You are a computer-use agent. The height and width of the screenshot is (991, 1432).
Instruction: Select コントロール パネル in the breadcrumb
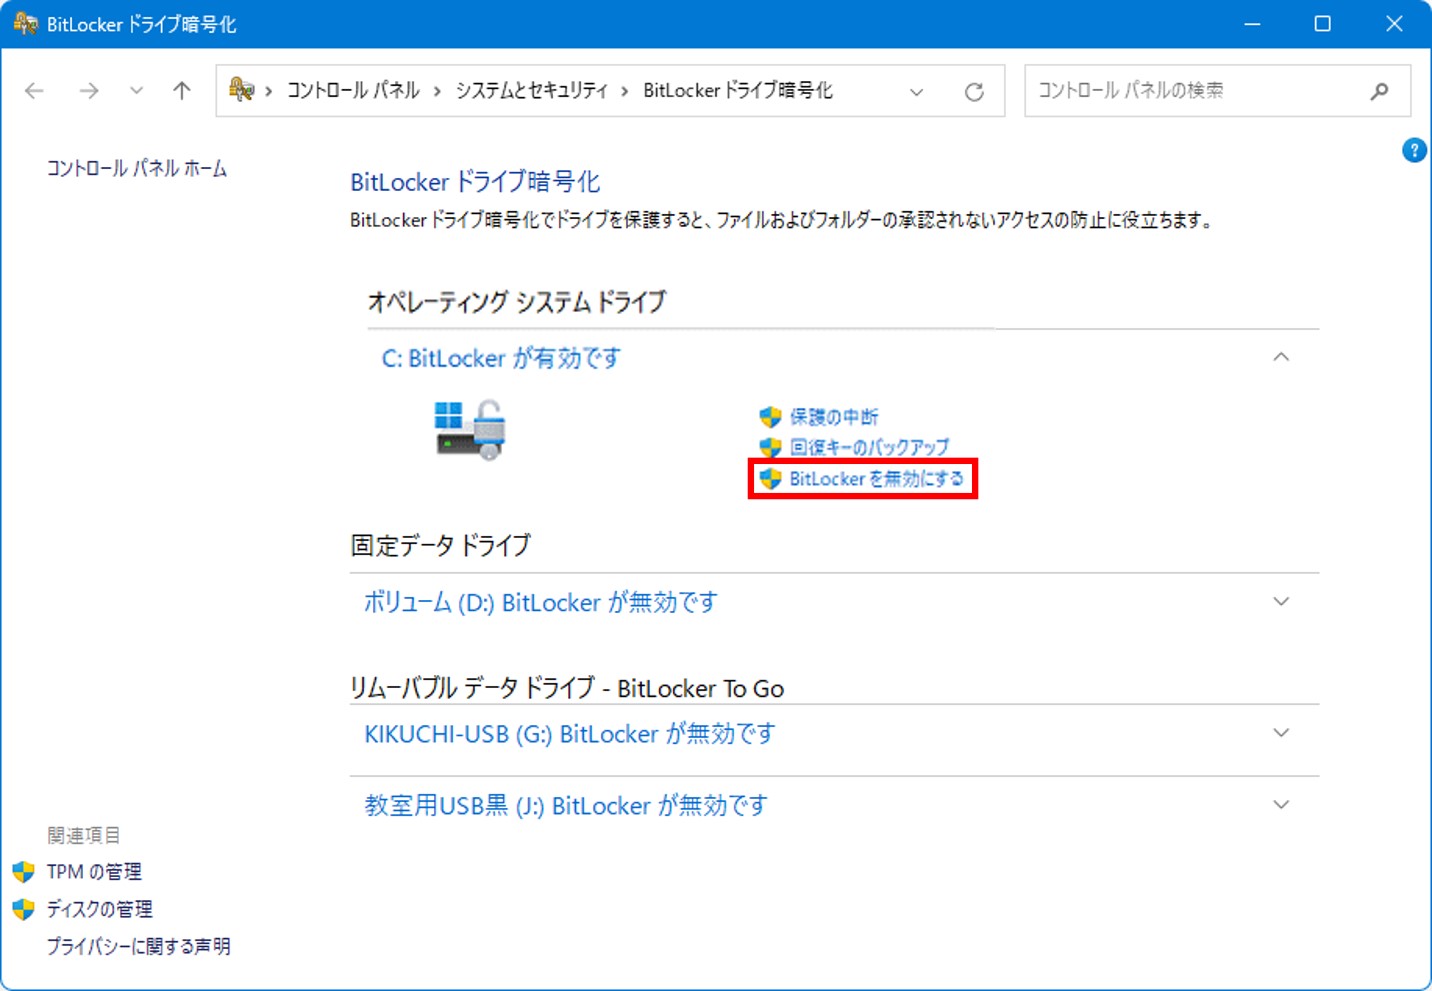(353, 90)
